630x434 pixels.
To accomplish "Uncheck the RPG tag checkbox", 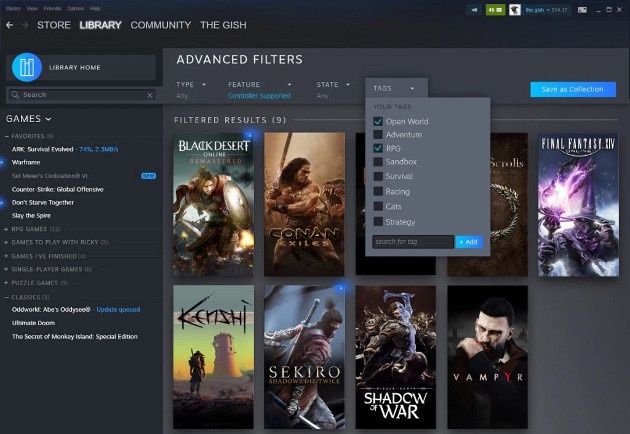I will (378, 148).
